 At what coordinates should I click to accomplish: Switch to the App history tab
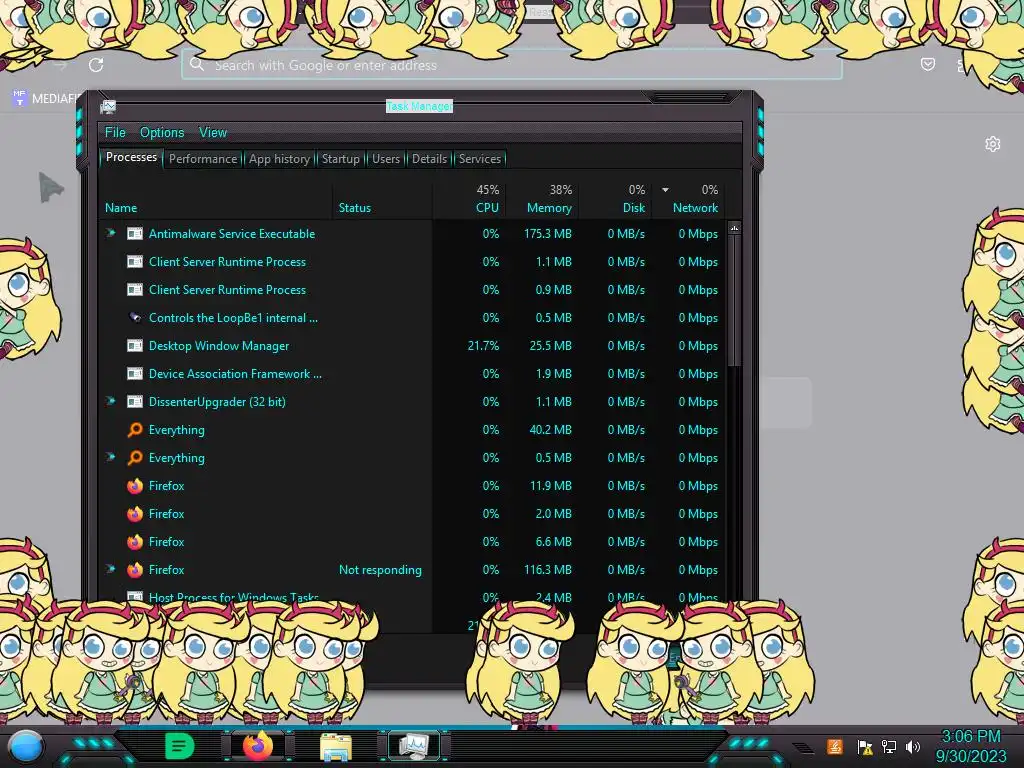(x=280, y=159)
